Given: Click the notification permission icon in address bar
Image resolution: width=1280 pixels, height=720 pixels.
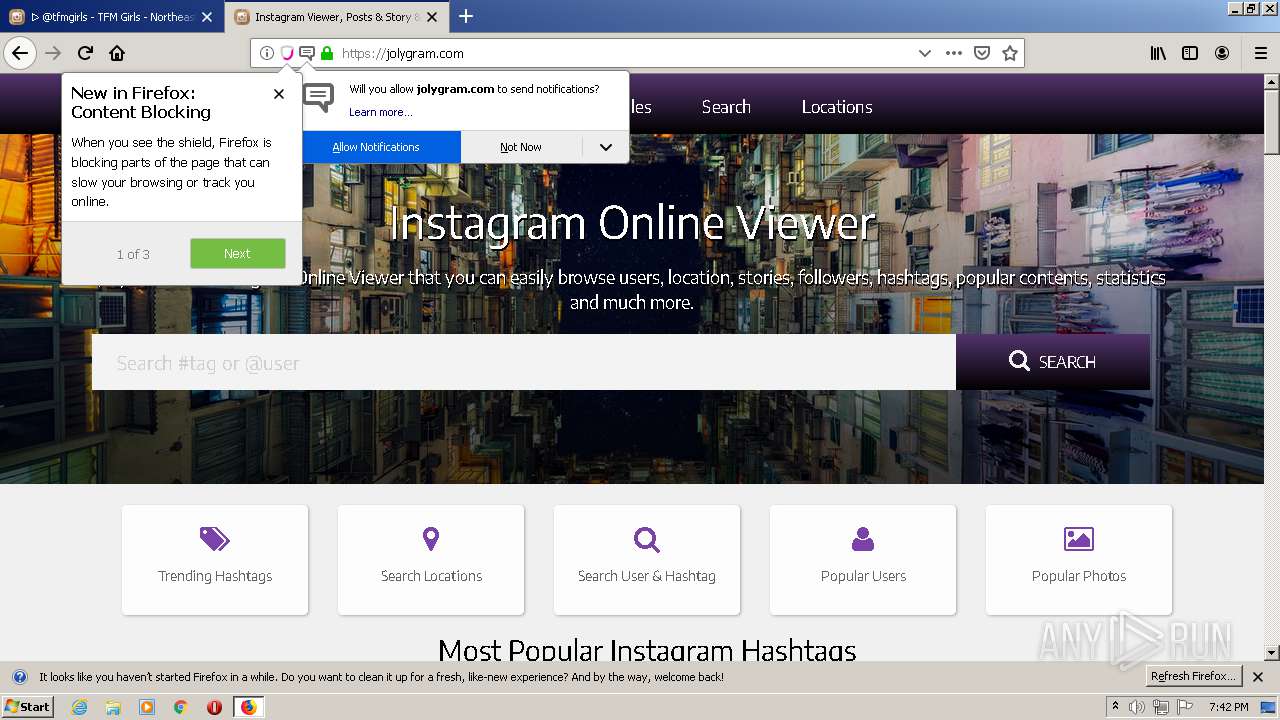Looking at the screenshot, I should [x=307, y=53].
